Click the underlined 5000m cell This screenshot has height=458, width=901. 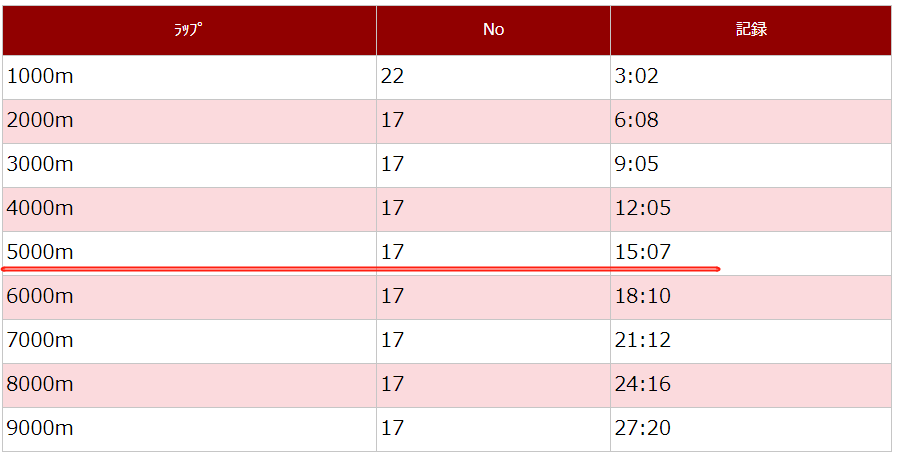[40, 252]
